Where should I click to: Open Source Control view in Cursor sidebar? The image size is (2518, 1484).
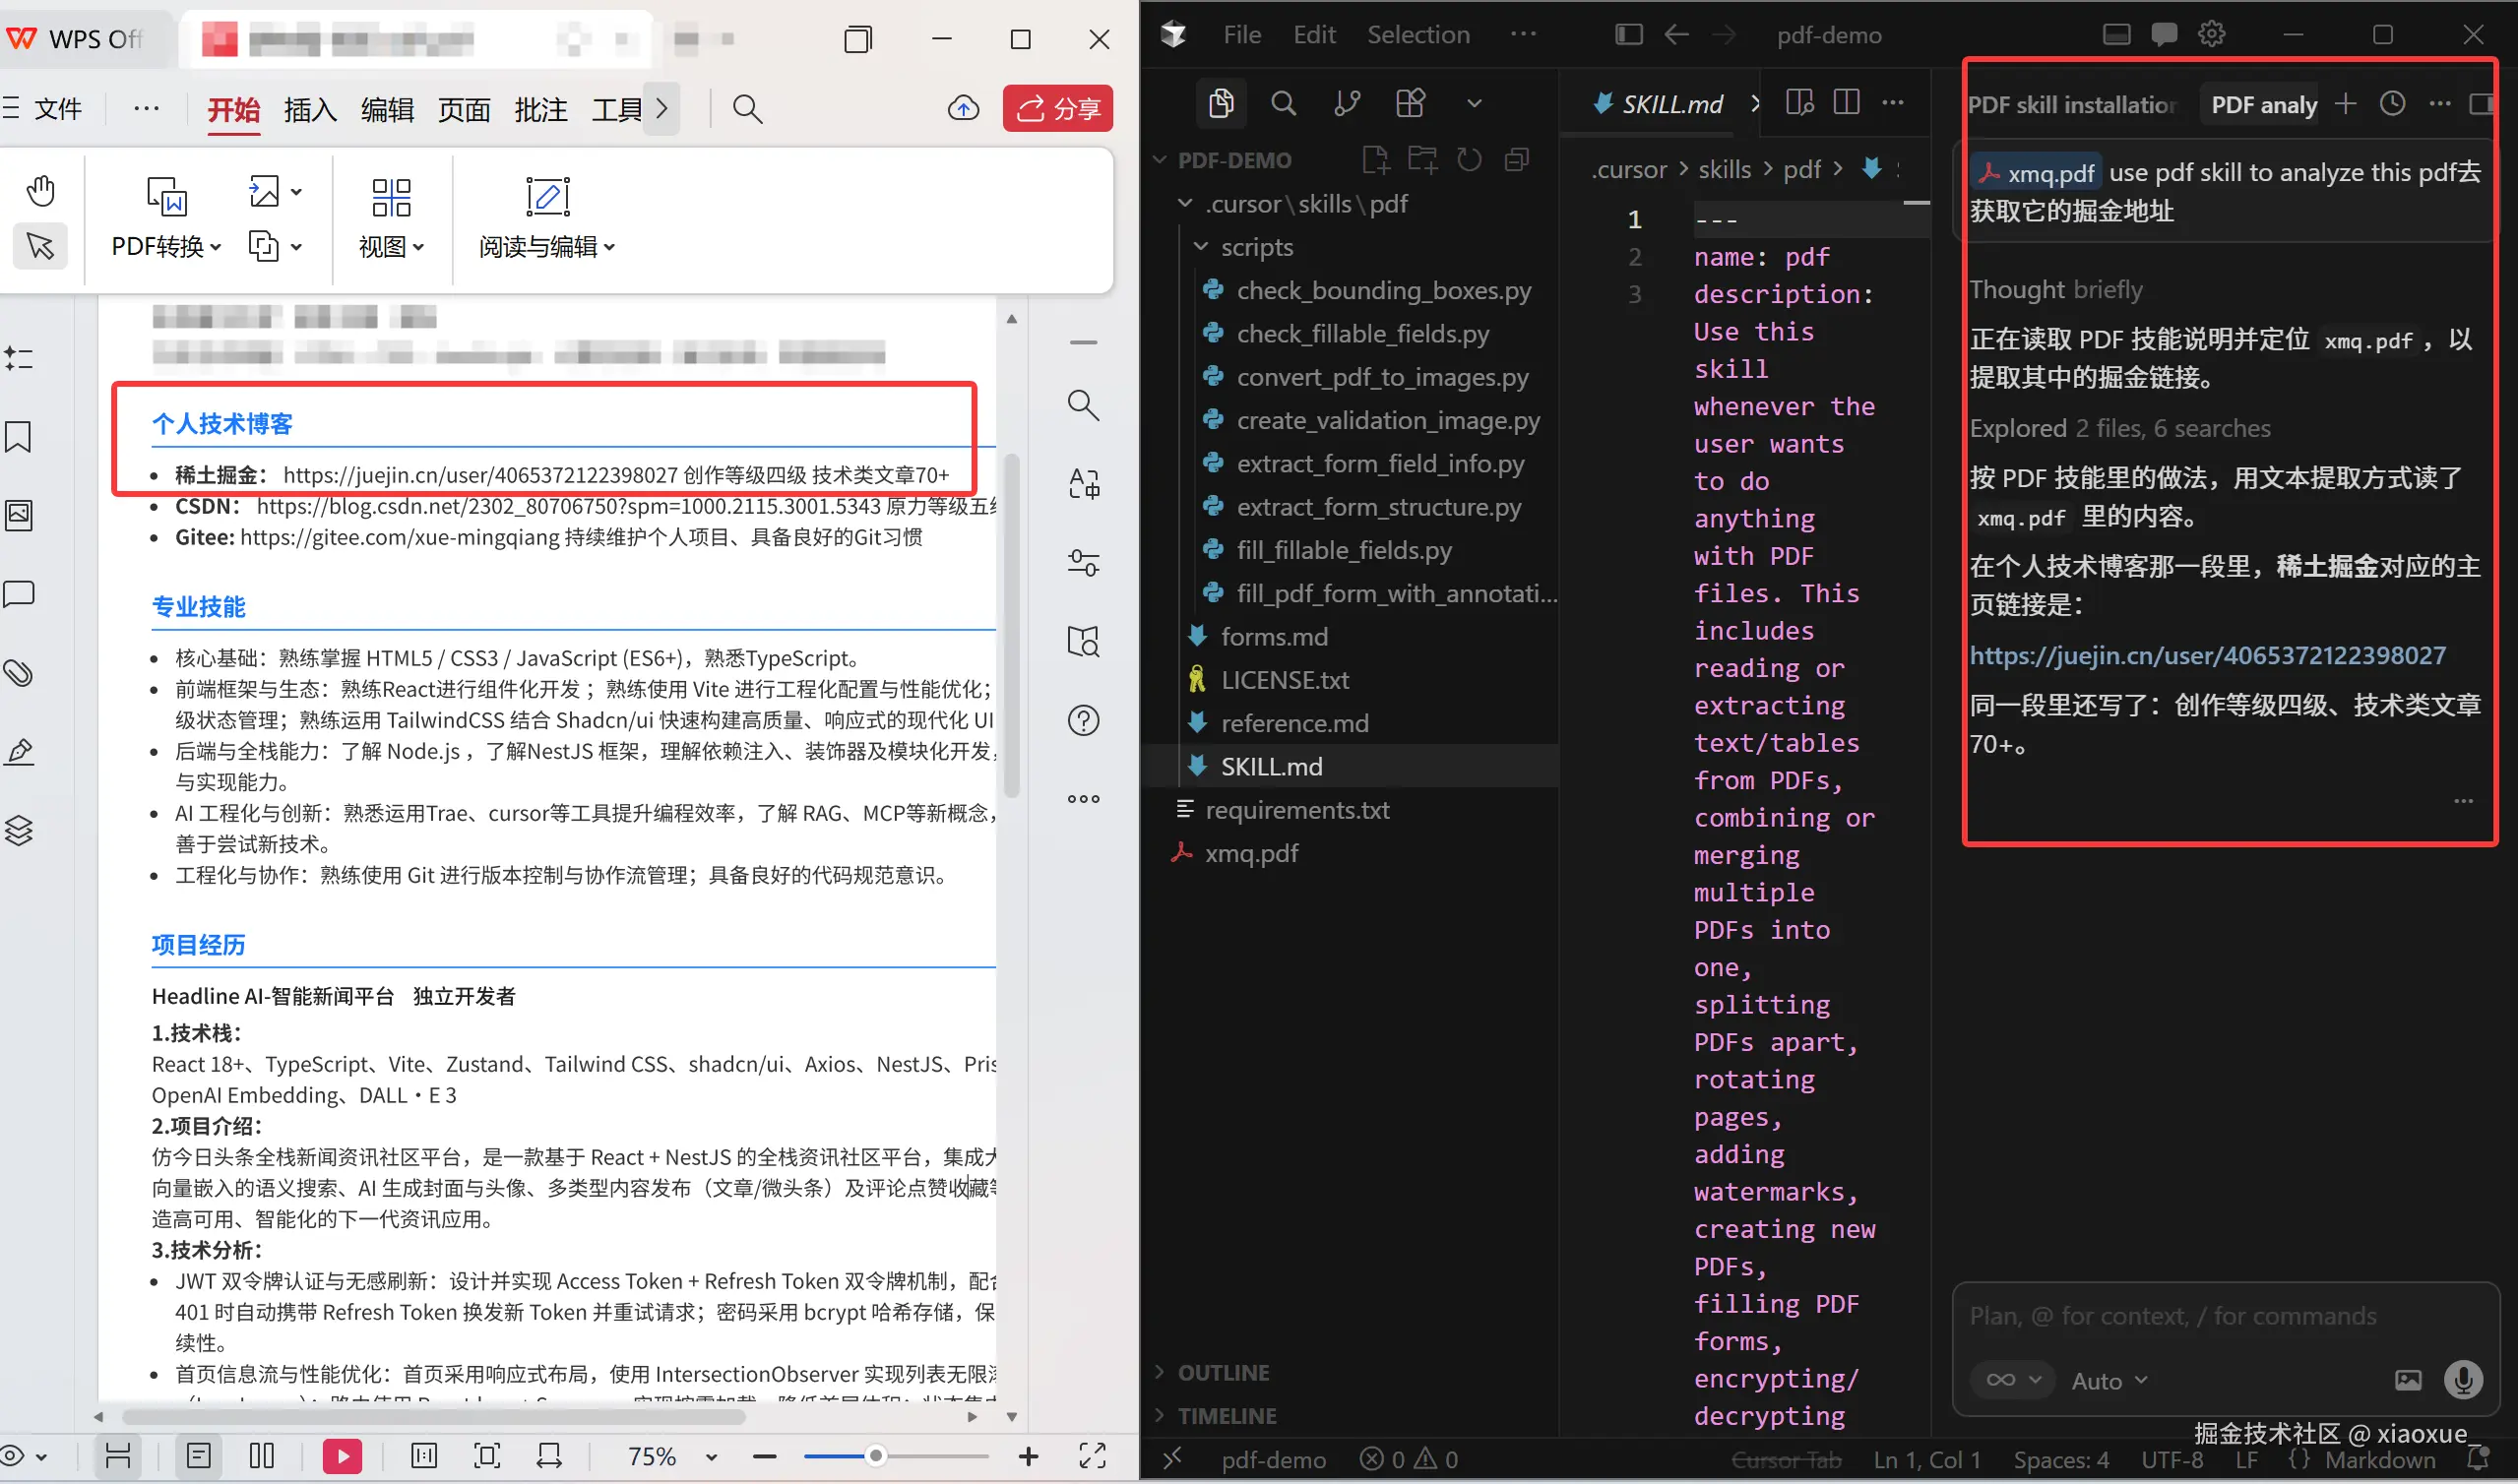pos(1347,103)
